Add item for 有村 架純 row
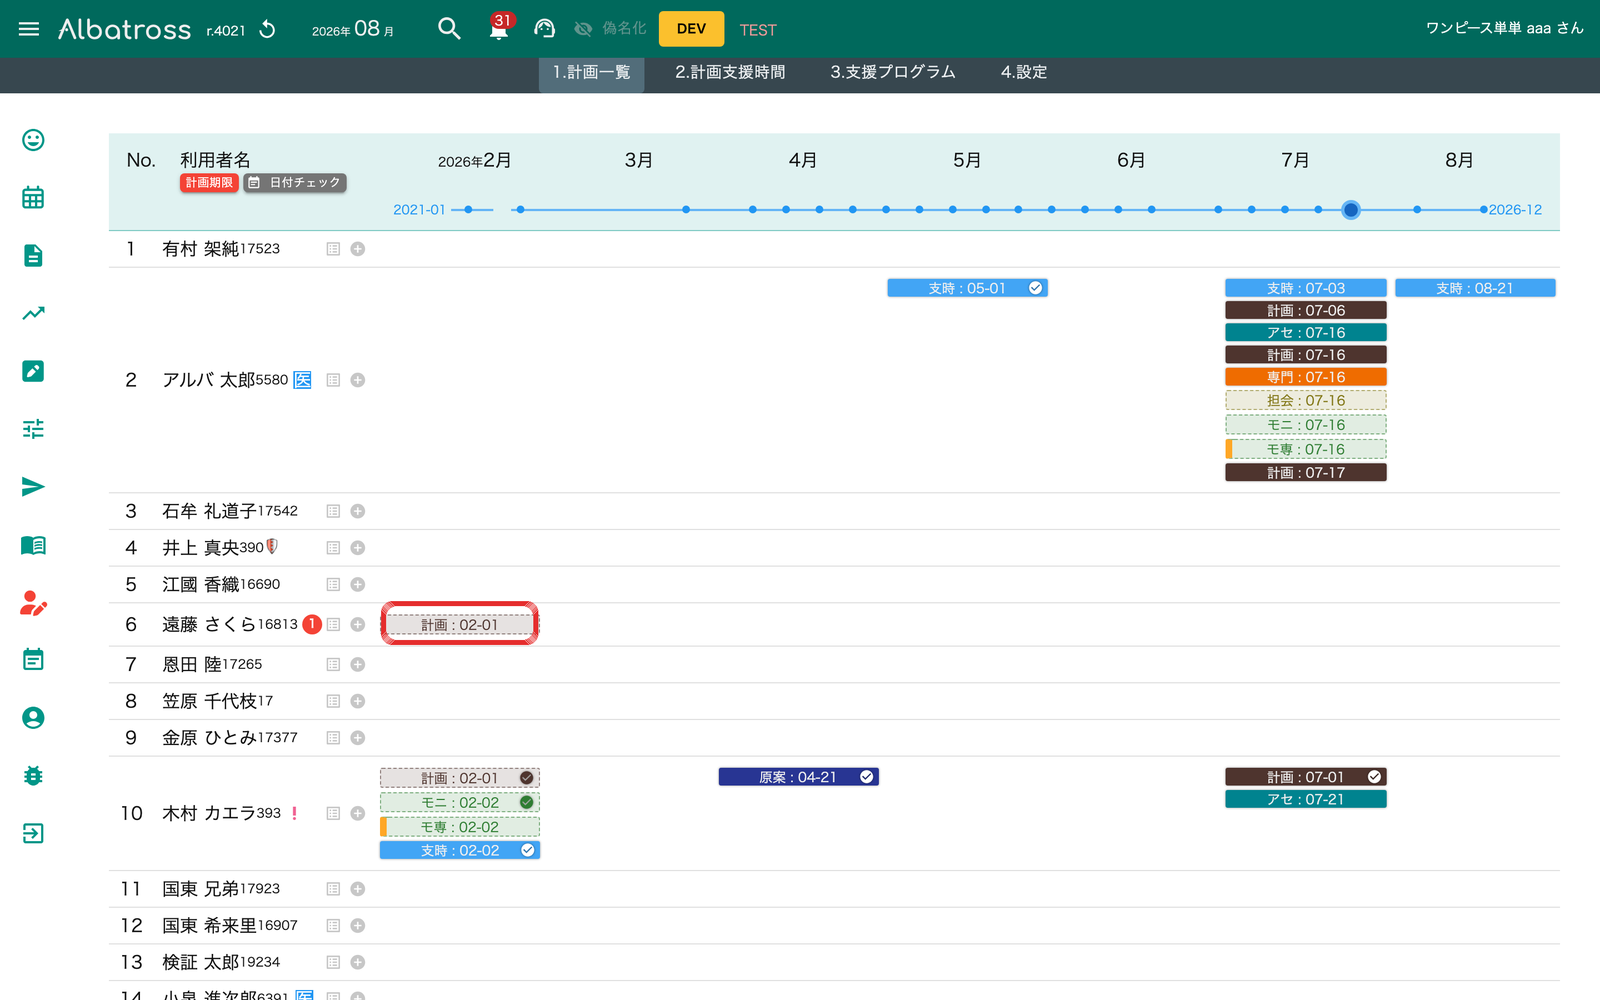 click(358, 249)
